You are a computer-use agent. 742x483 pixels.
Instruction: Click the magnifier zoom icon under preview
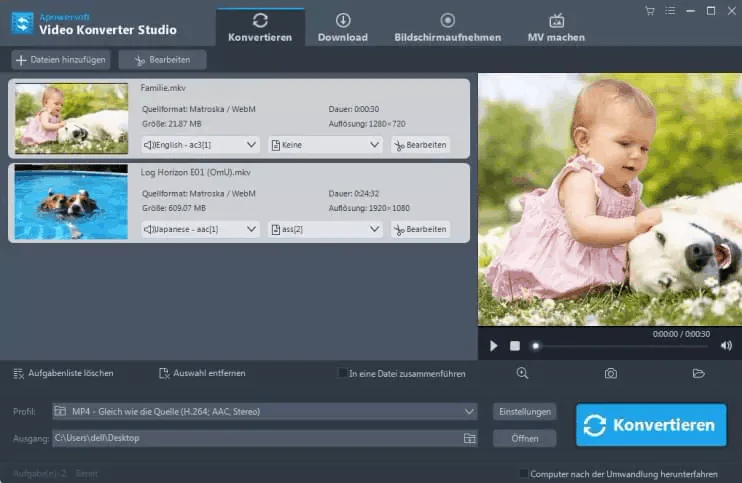pyautogui.click(x=522, y=373)
